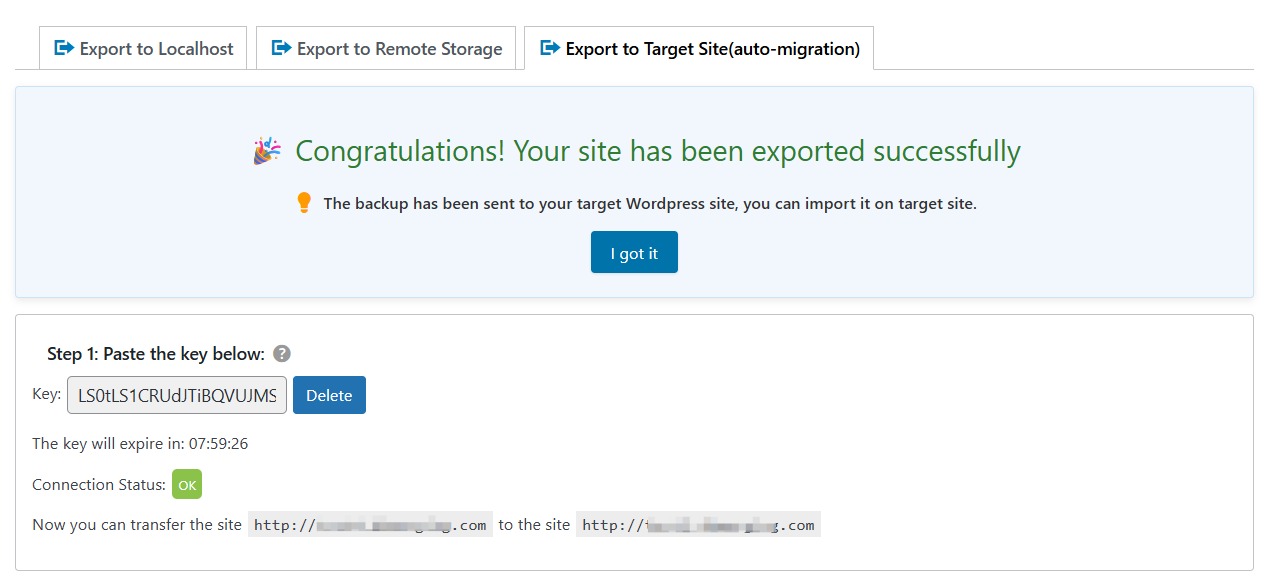The width and height of the screenshot is (1270, 580).
Task: Click the export icon on Export to Localhost tab
Action: pos(62,47)
